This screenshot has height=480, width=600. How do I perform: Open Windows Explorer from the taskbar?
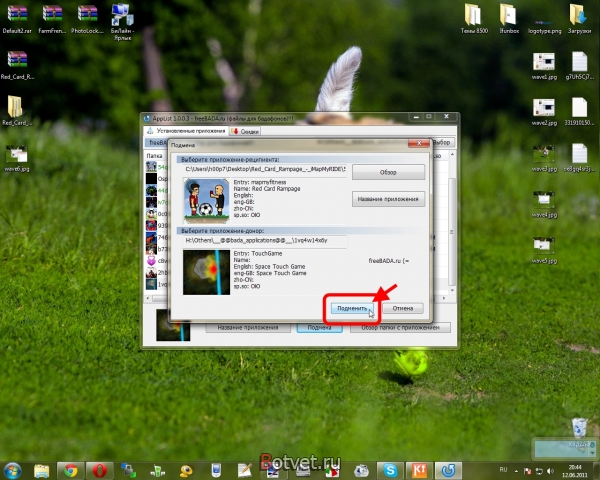(x=41, y=469)
